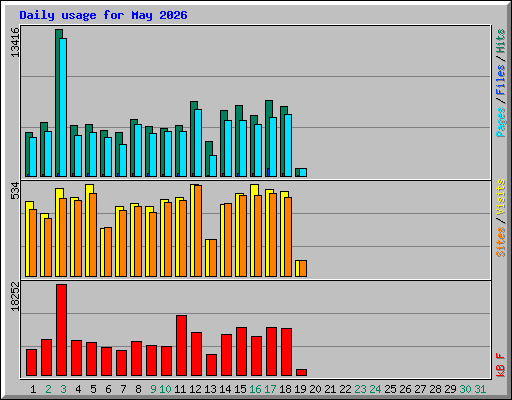Screen dimensions: 512x400
Task: Click day 13 on the x-axis
Action: (210, 389)
